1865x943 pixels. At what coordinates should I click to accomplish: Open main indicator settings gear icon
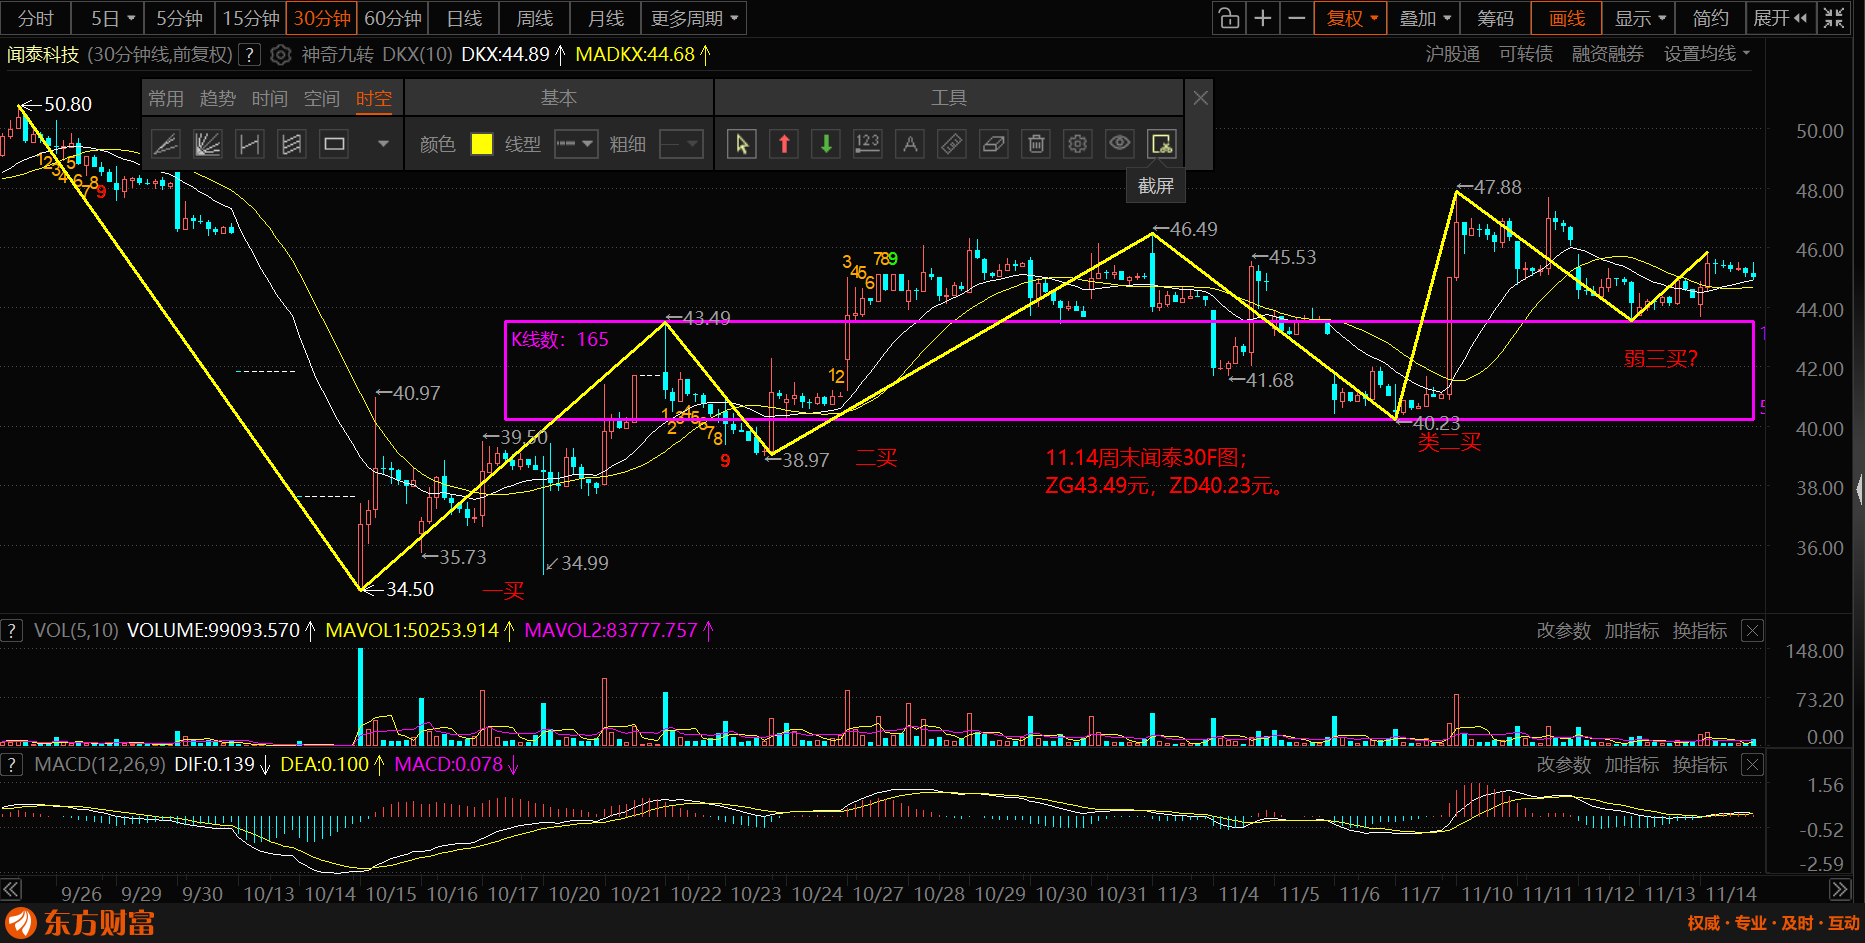pos(281,55)
